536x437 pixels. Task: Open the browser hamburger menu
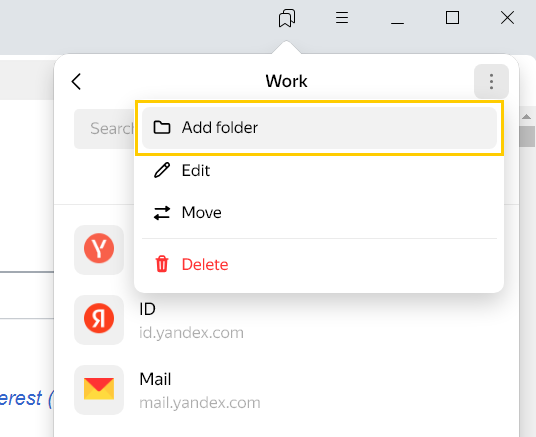pos(341,17)
